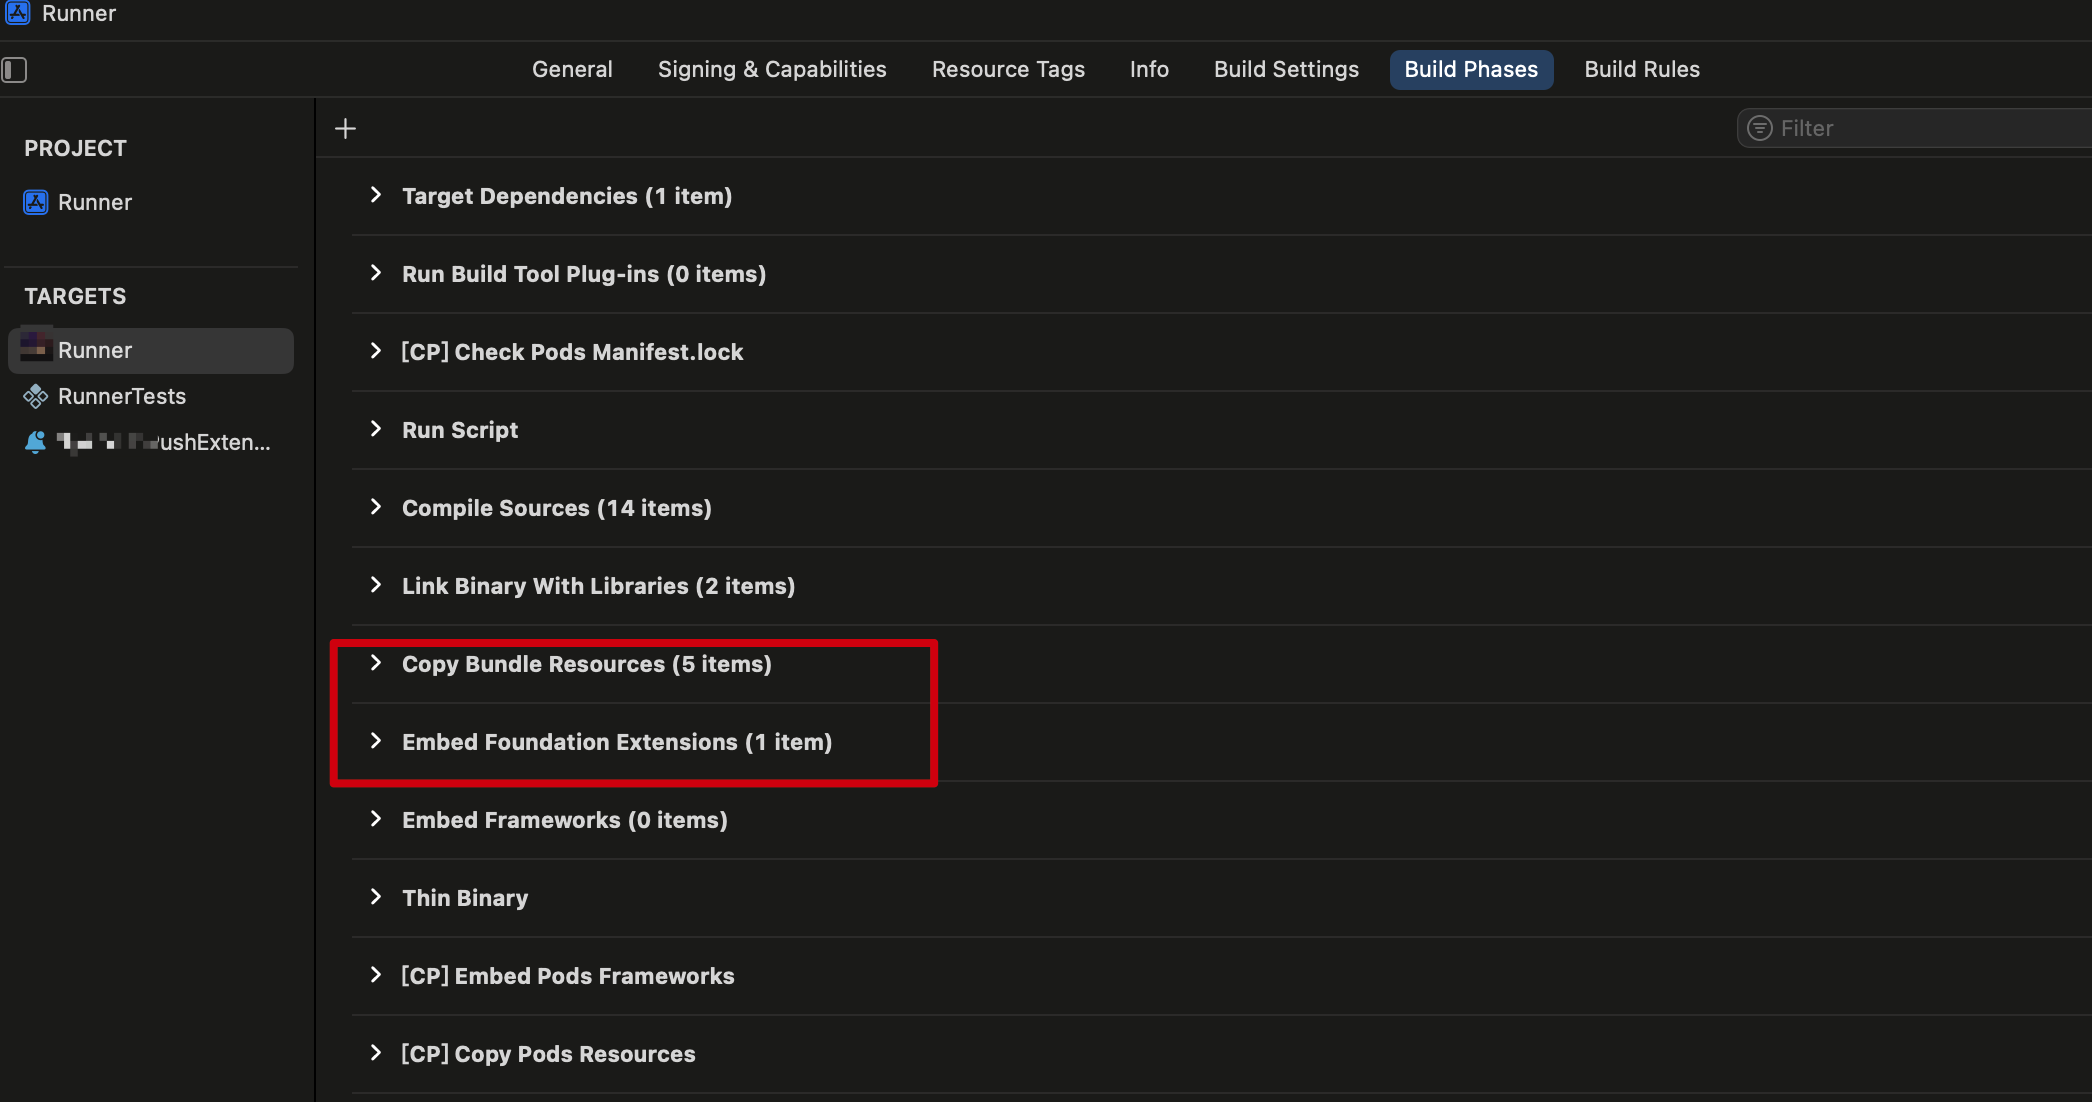Screen dimensions: 2092x1102
Task: Open the Build Rules tab
Action: 1642,70
